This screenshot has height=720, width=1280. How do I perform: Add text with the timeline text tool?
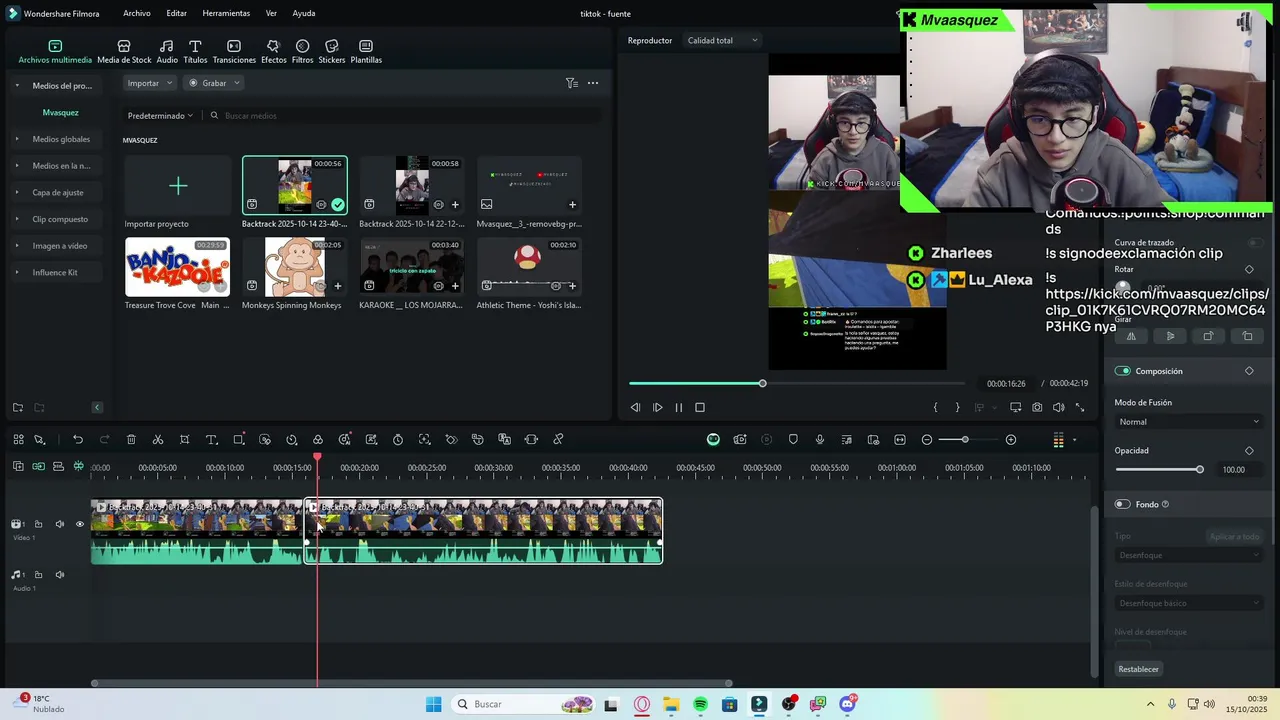(x=212, y=440)
